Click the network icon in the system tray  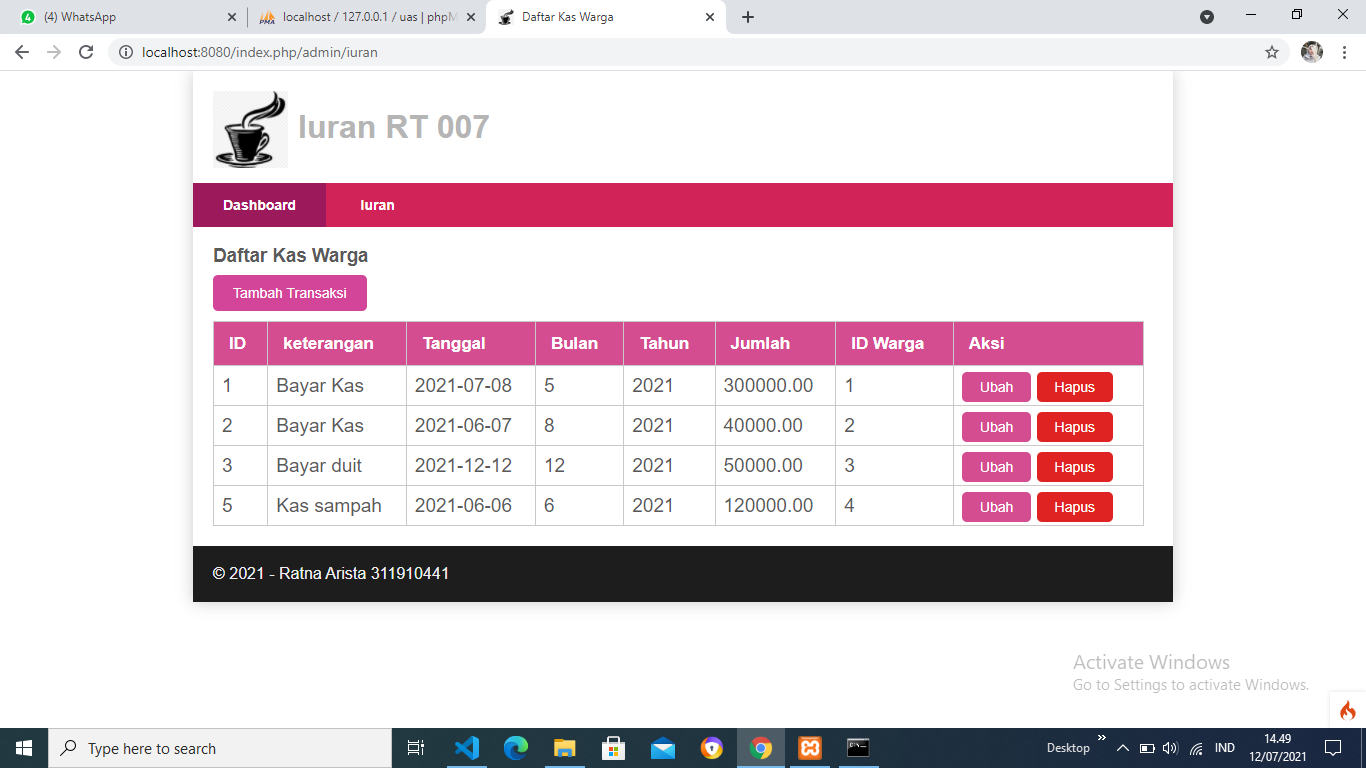coord(1194,747)
